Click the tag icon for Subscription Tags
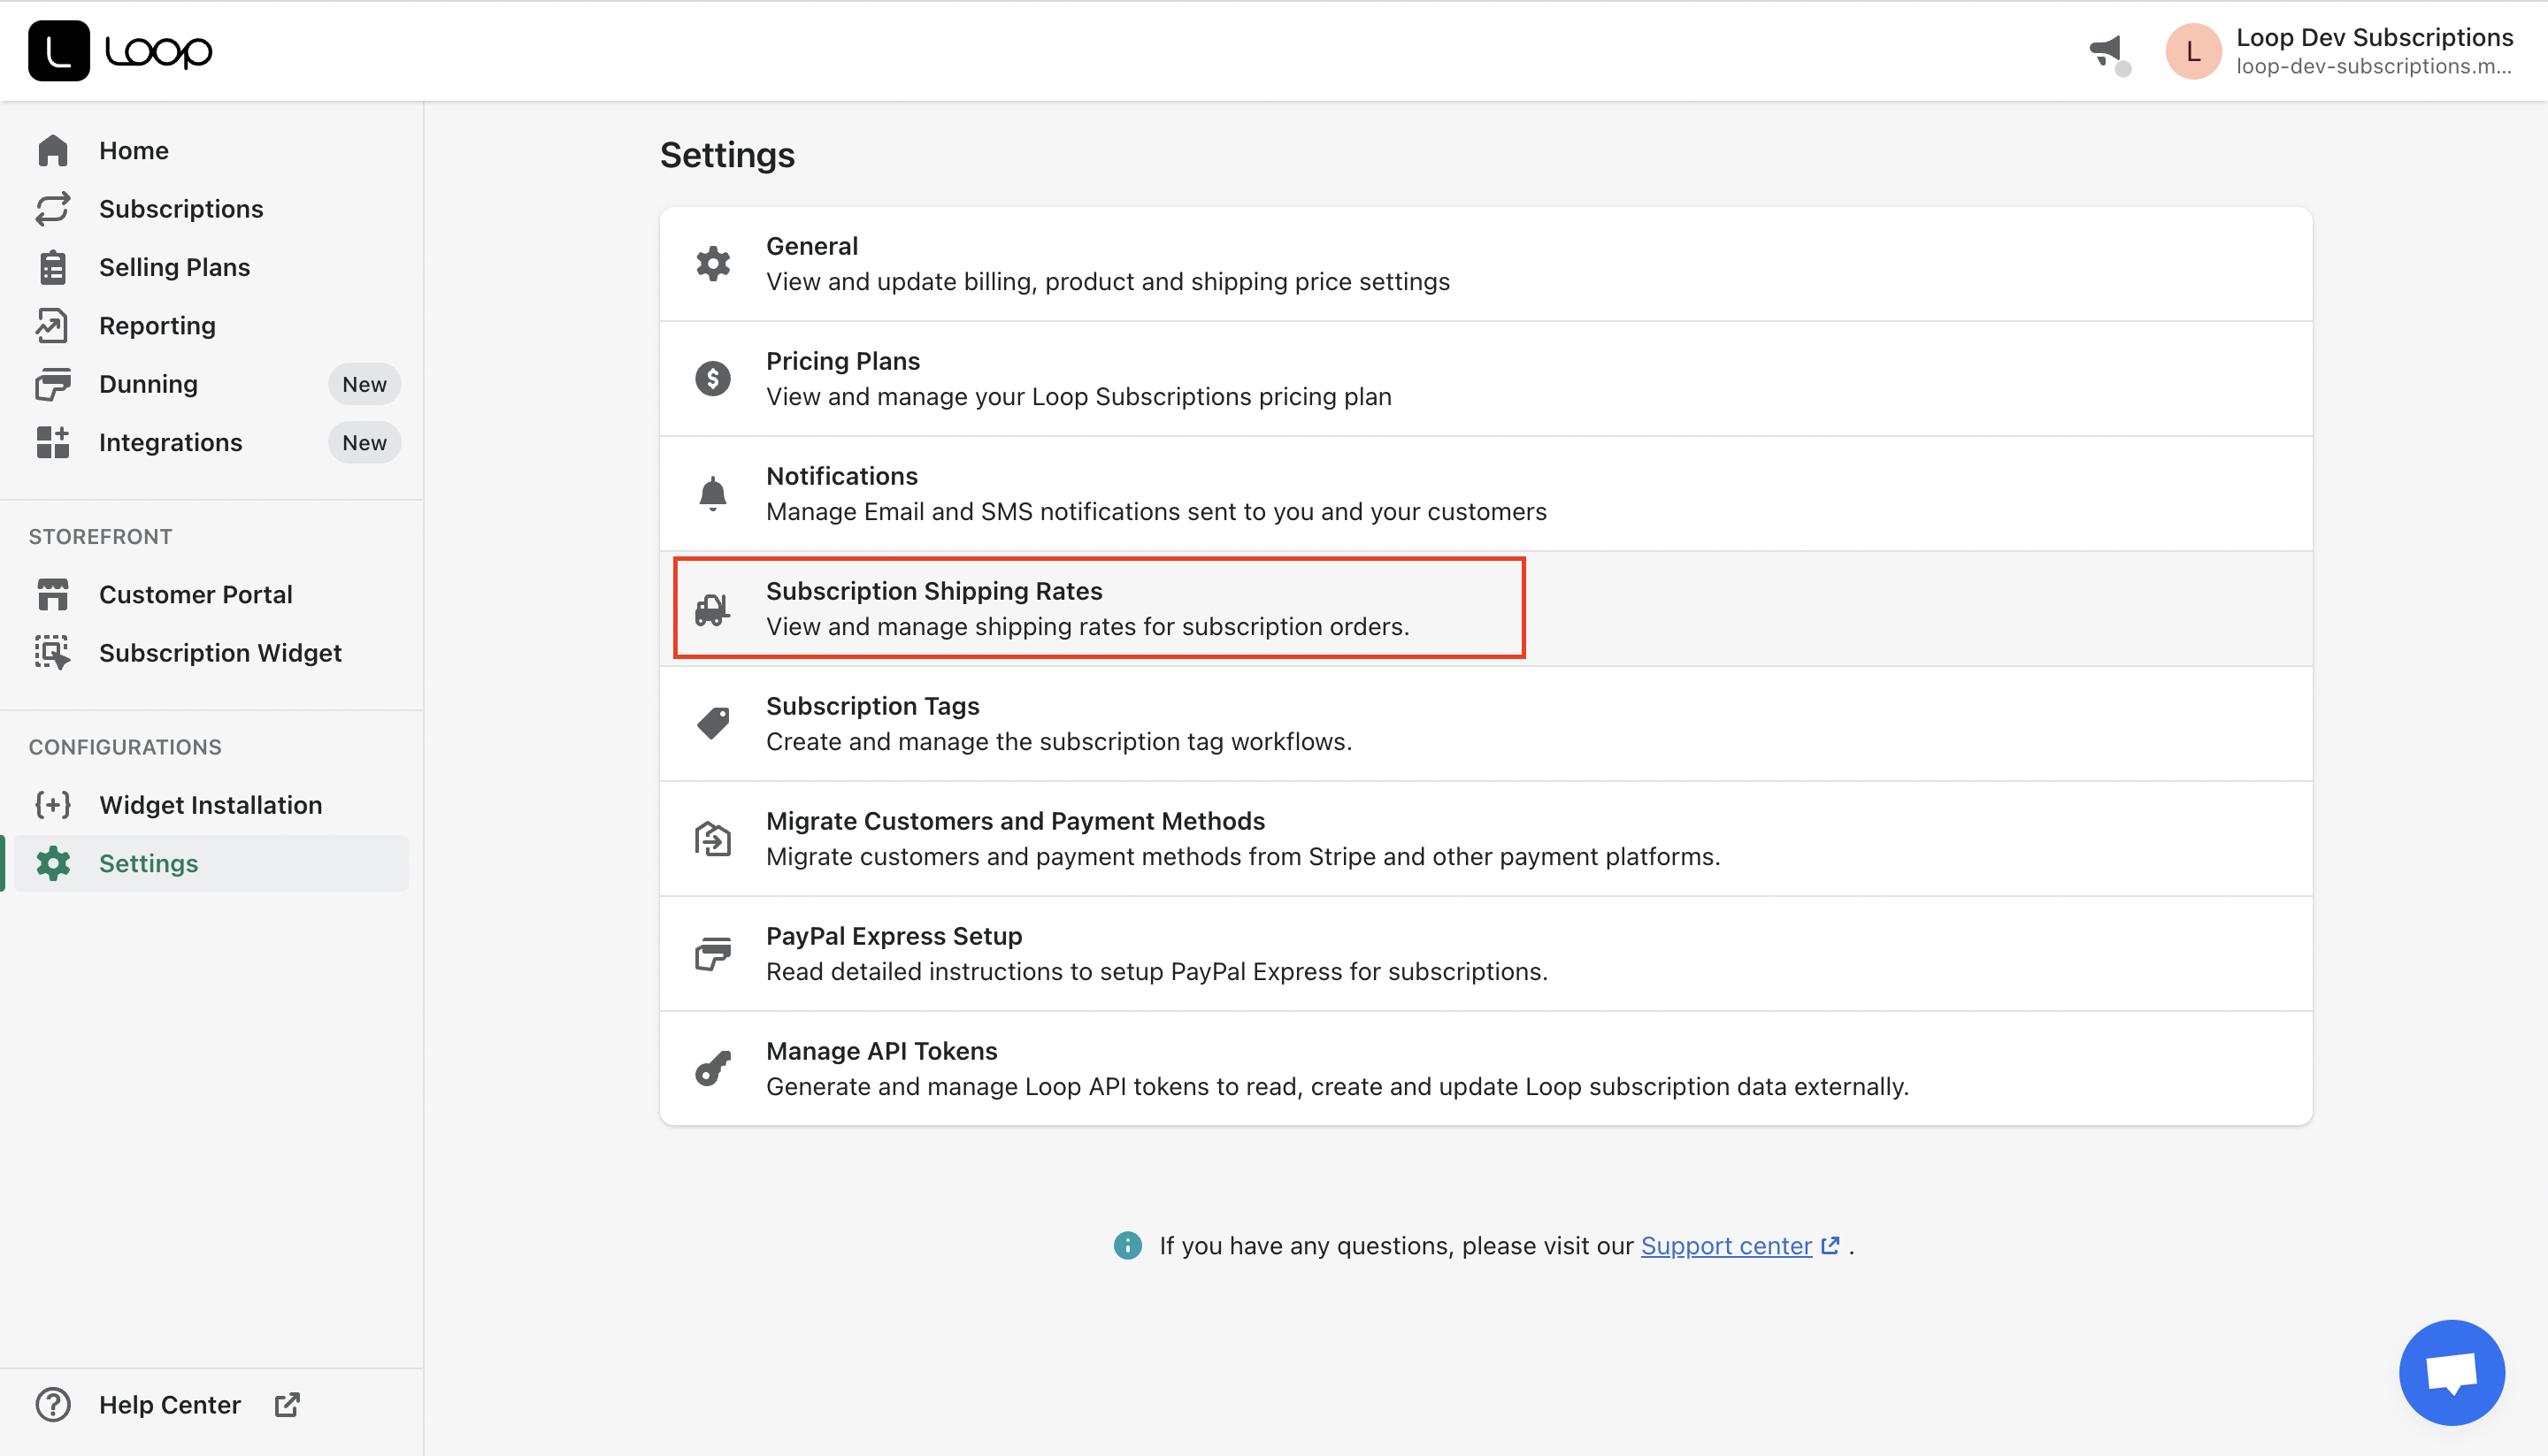 tap(713, 724)
